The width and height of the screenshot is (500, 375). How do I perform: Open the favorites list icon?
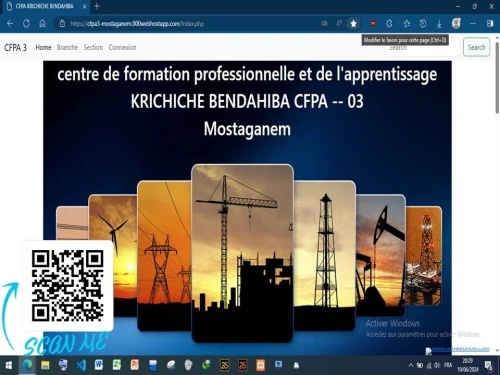click(407, 24)
